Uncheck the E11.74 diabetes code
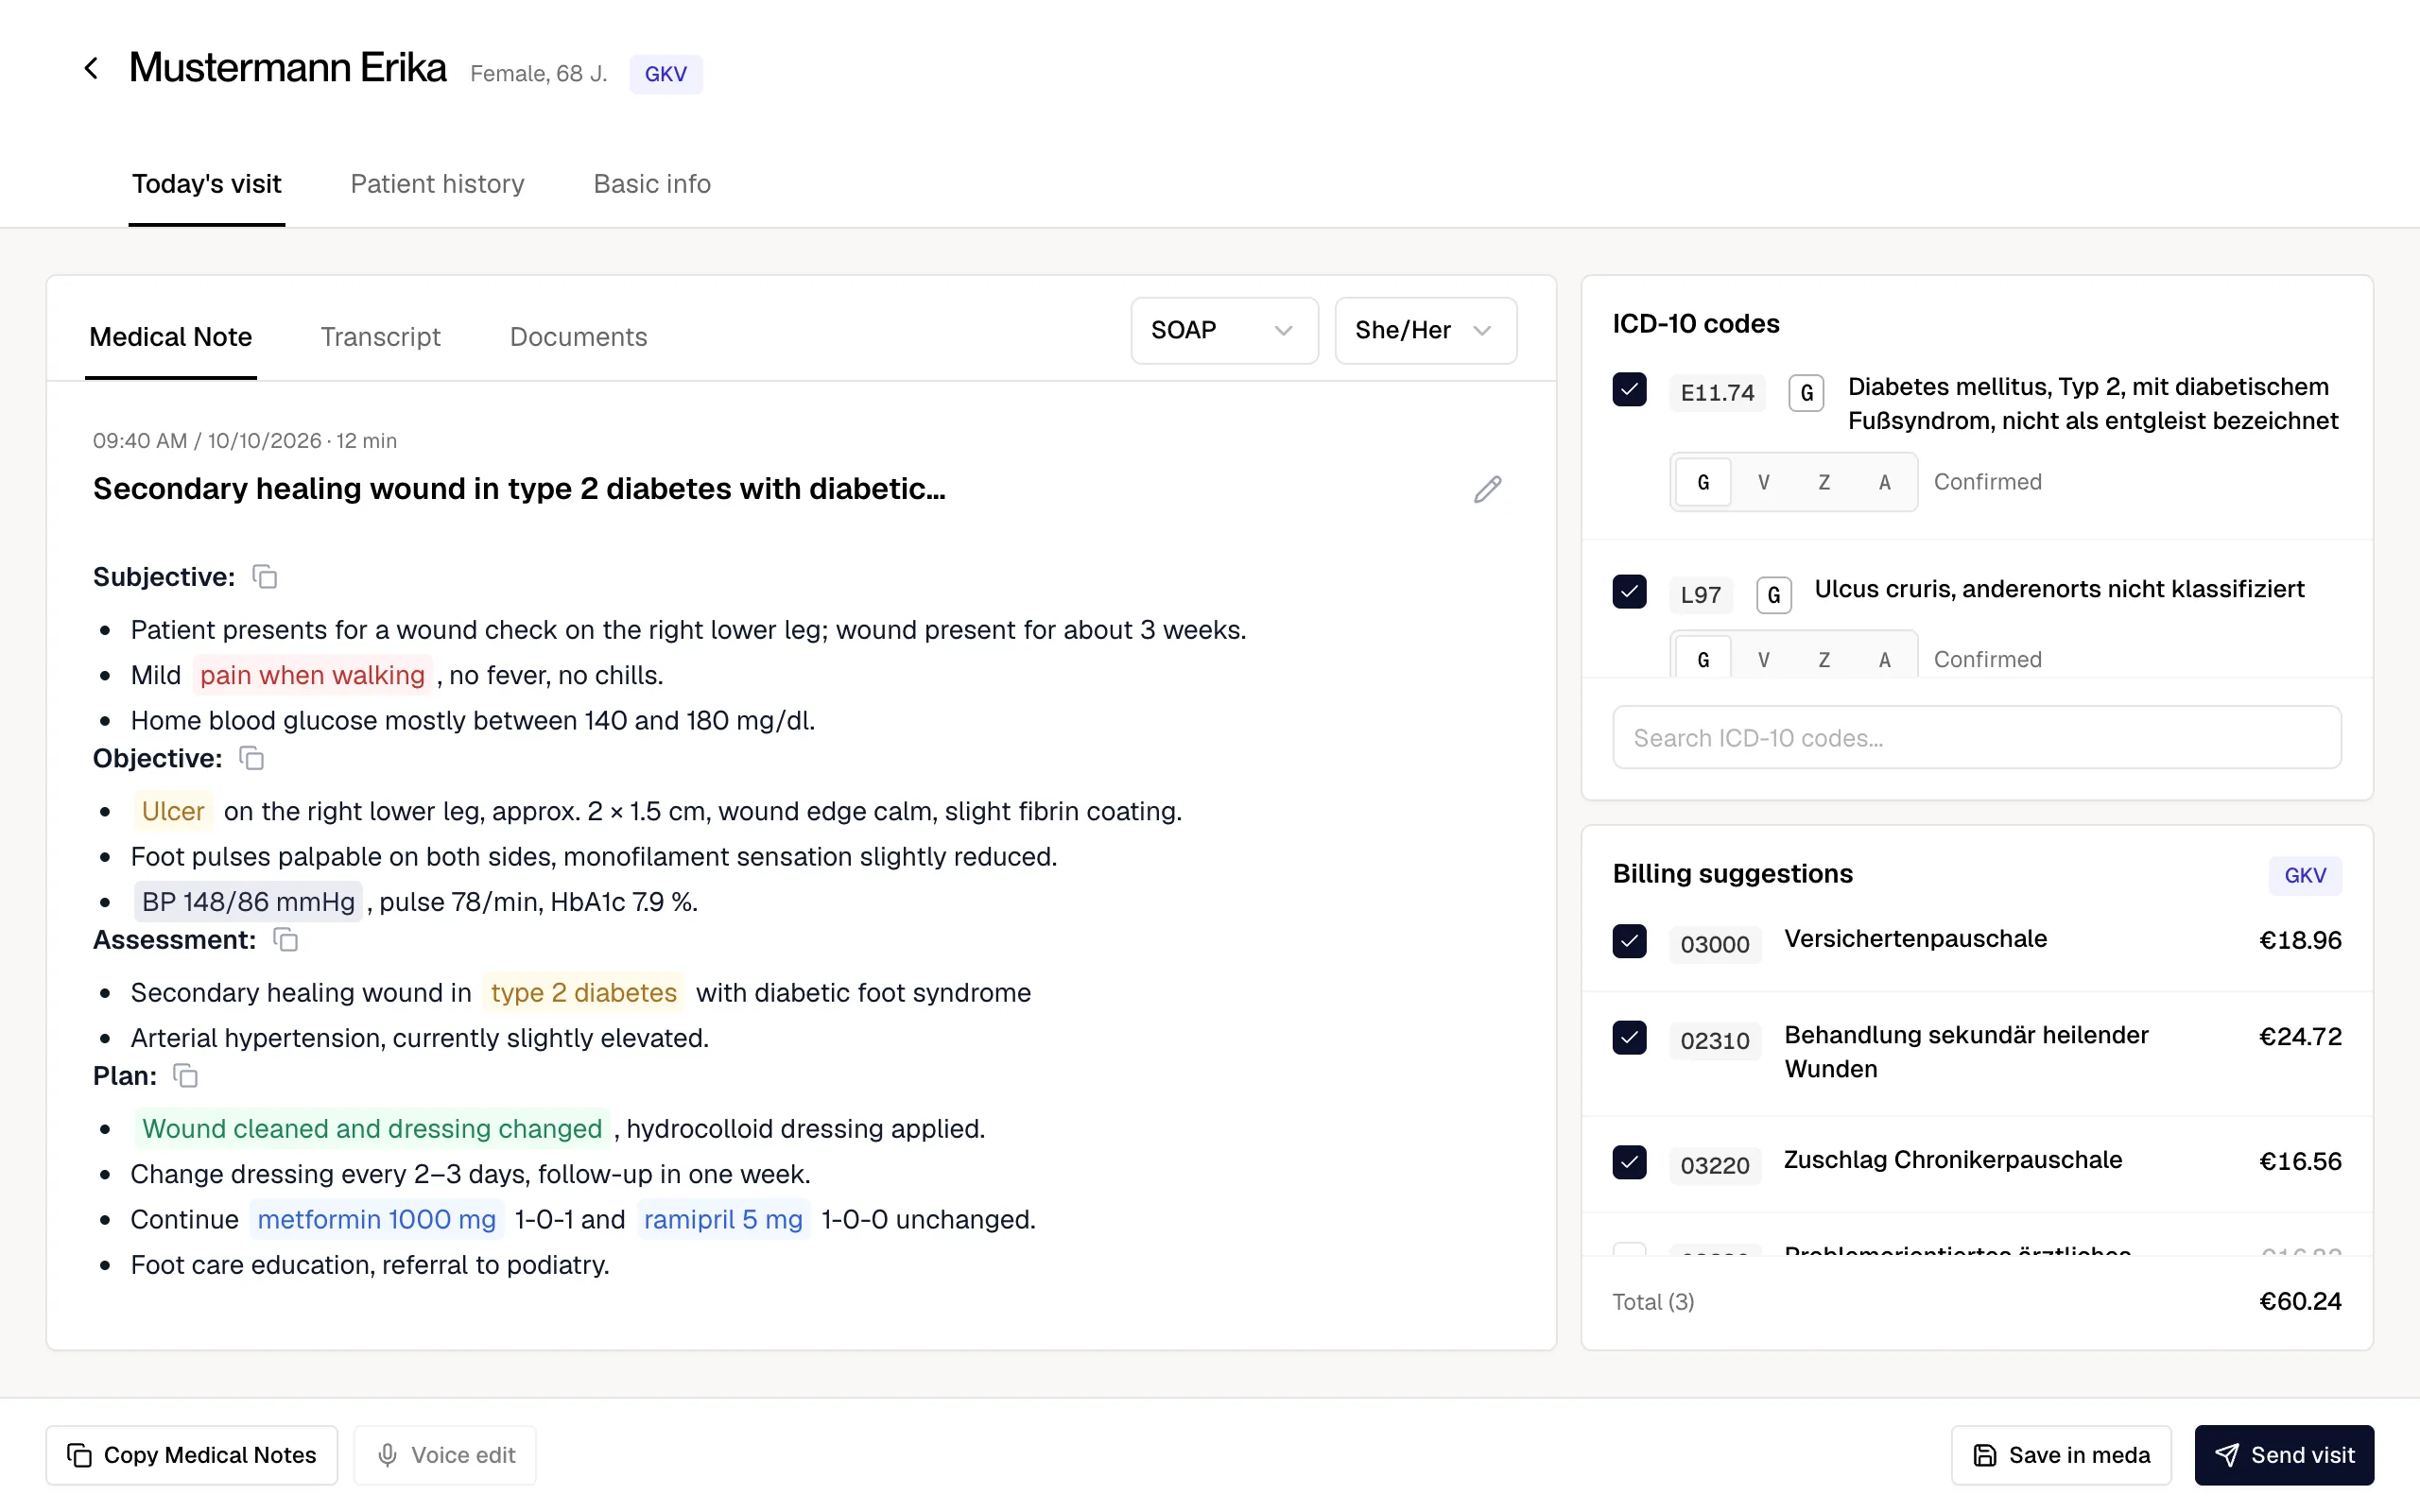The width and height of the screenshot is (2420, 1512). pos(1629,390)
